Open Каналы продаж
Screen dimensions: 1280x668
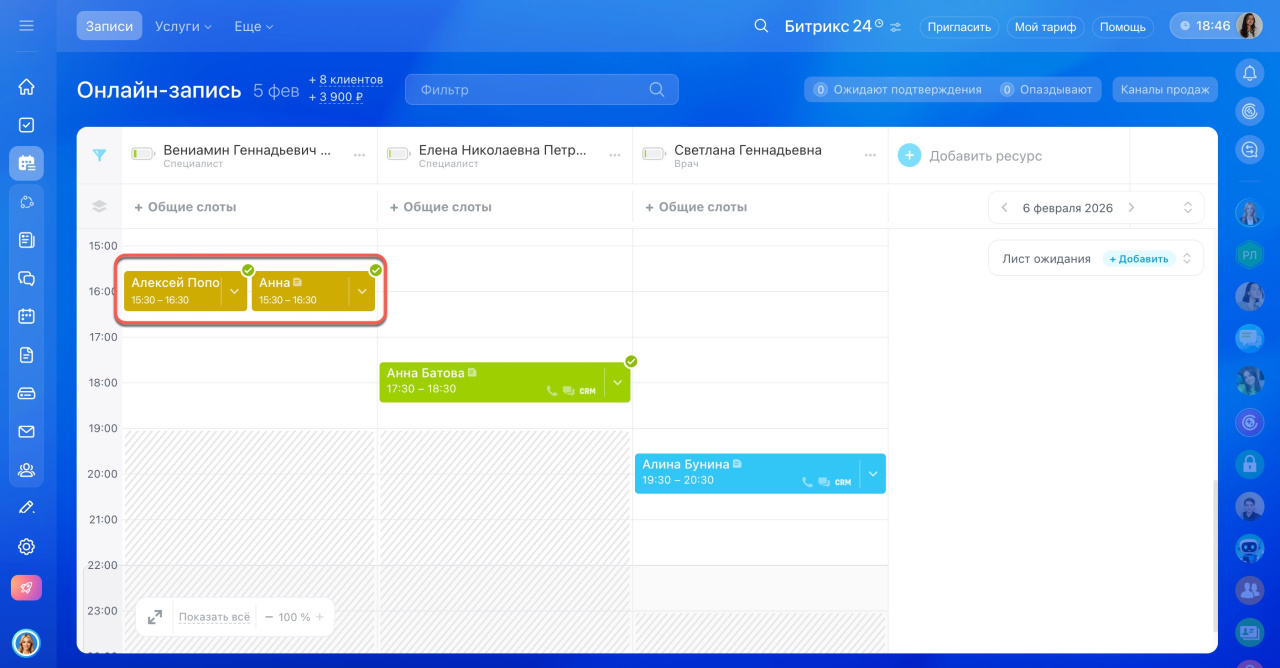(x=1165, y=89)
